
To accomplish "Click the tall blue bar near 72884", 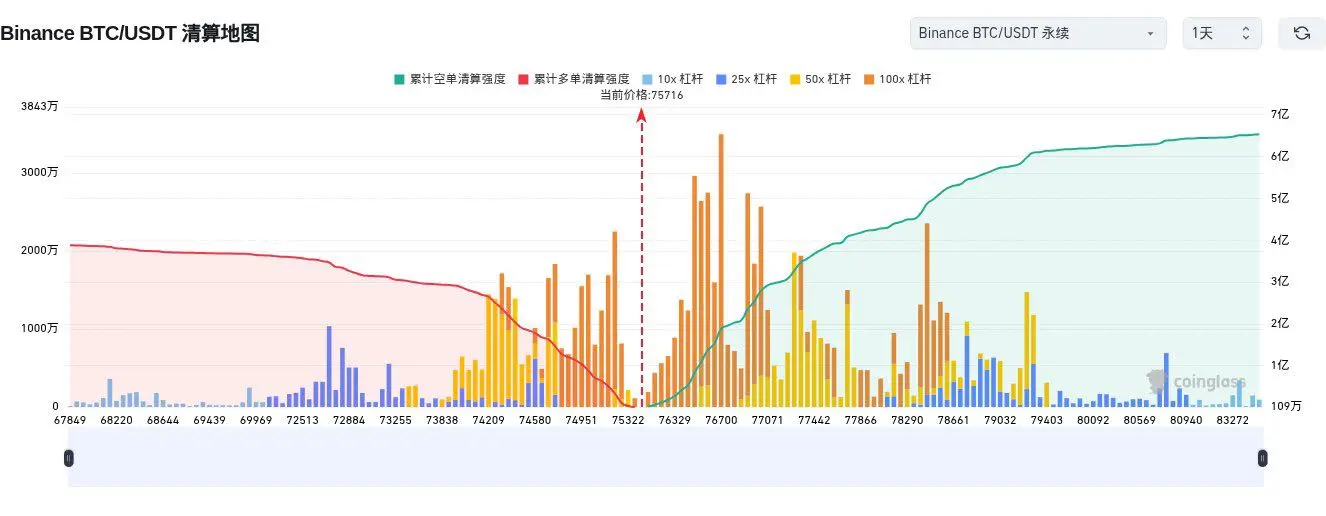I will [x=329, y=366].
